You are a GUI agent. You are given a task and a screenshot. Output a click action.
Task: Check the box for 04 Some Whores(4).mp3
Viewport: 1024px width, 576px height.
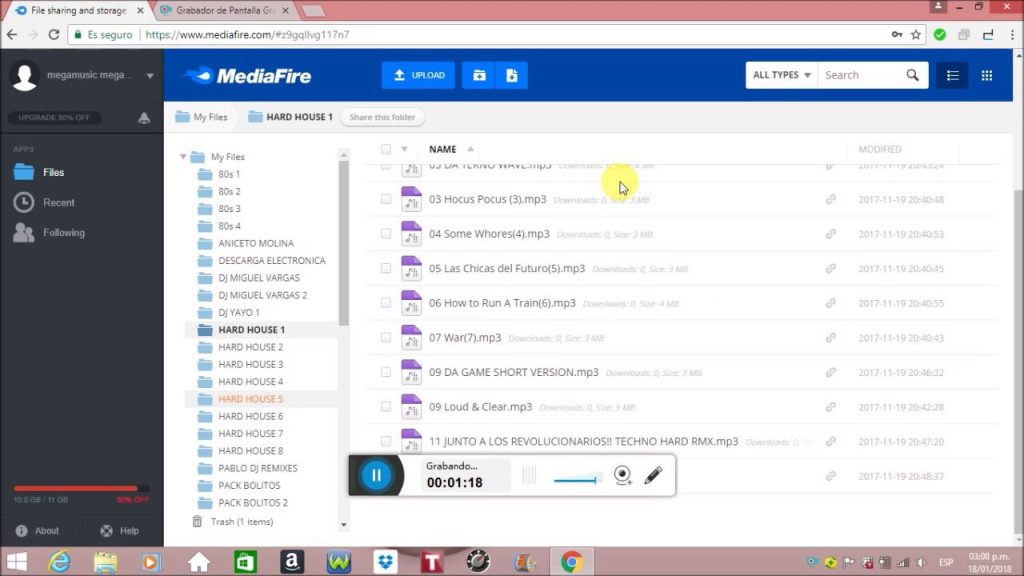point(386,234)
